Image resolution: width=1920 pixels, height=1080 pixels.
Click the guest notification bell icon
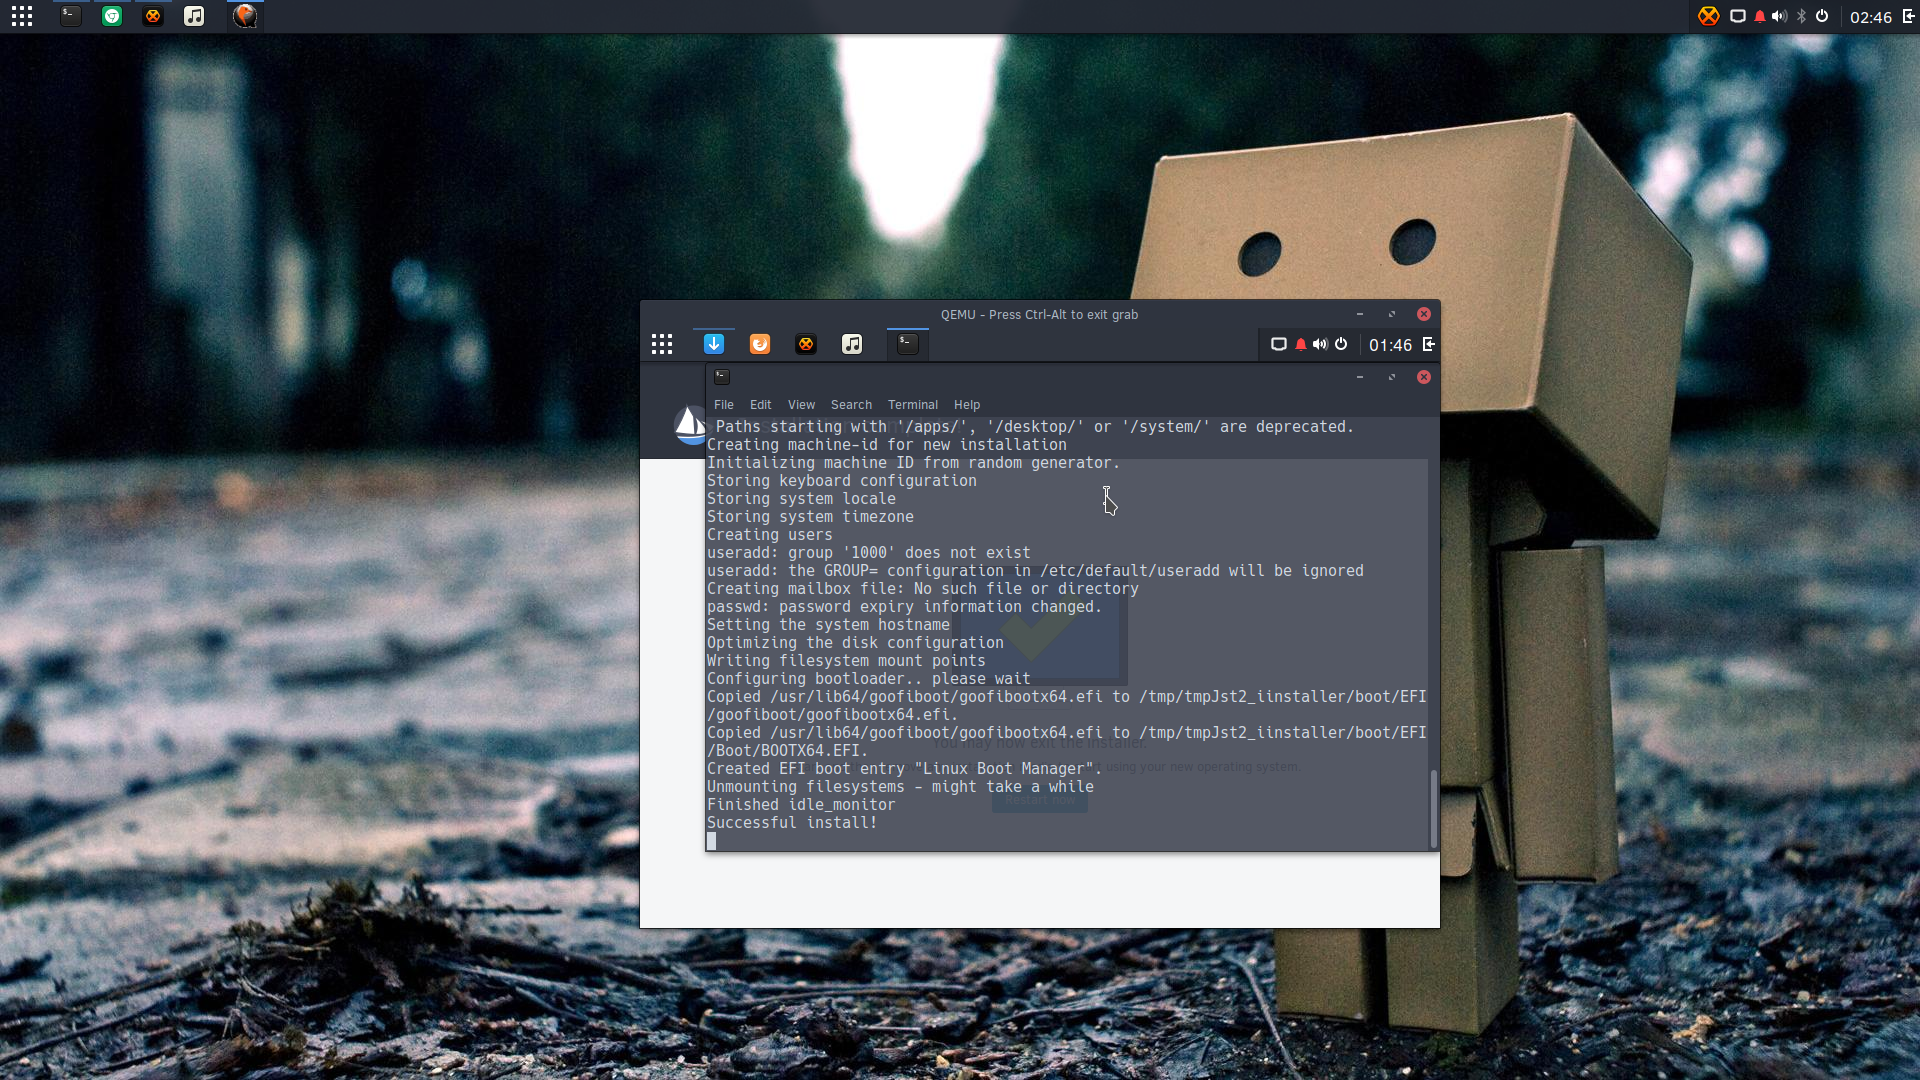[1300, 344]
